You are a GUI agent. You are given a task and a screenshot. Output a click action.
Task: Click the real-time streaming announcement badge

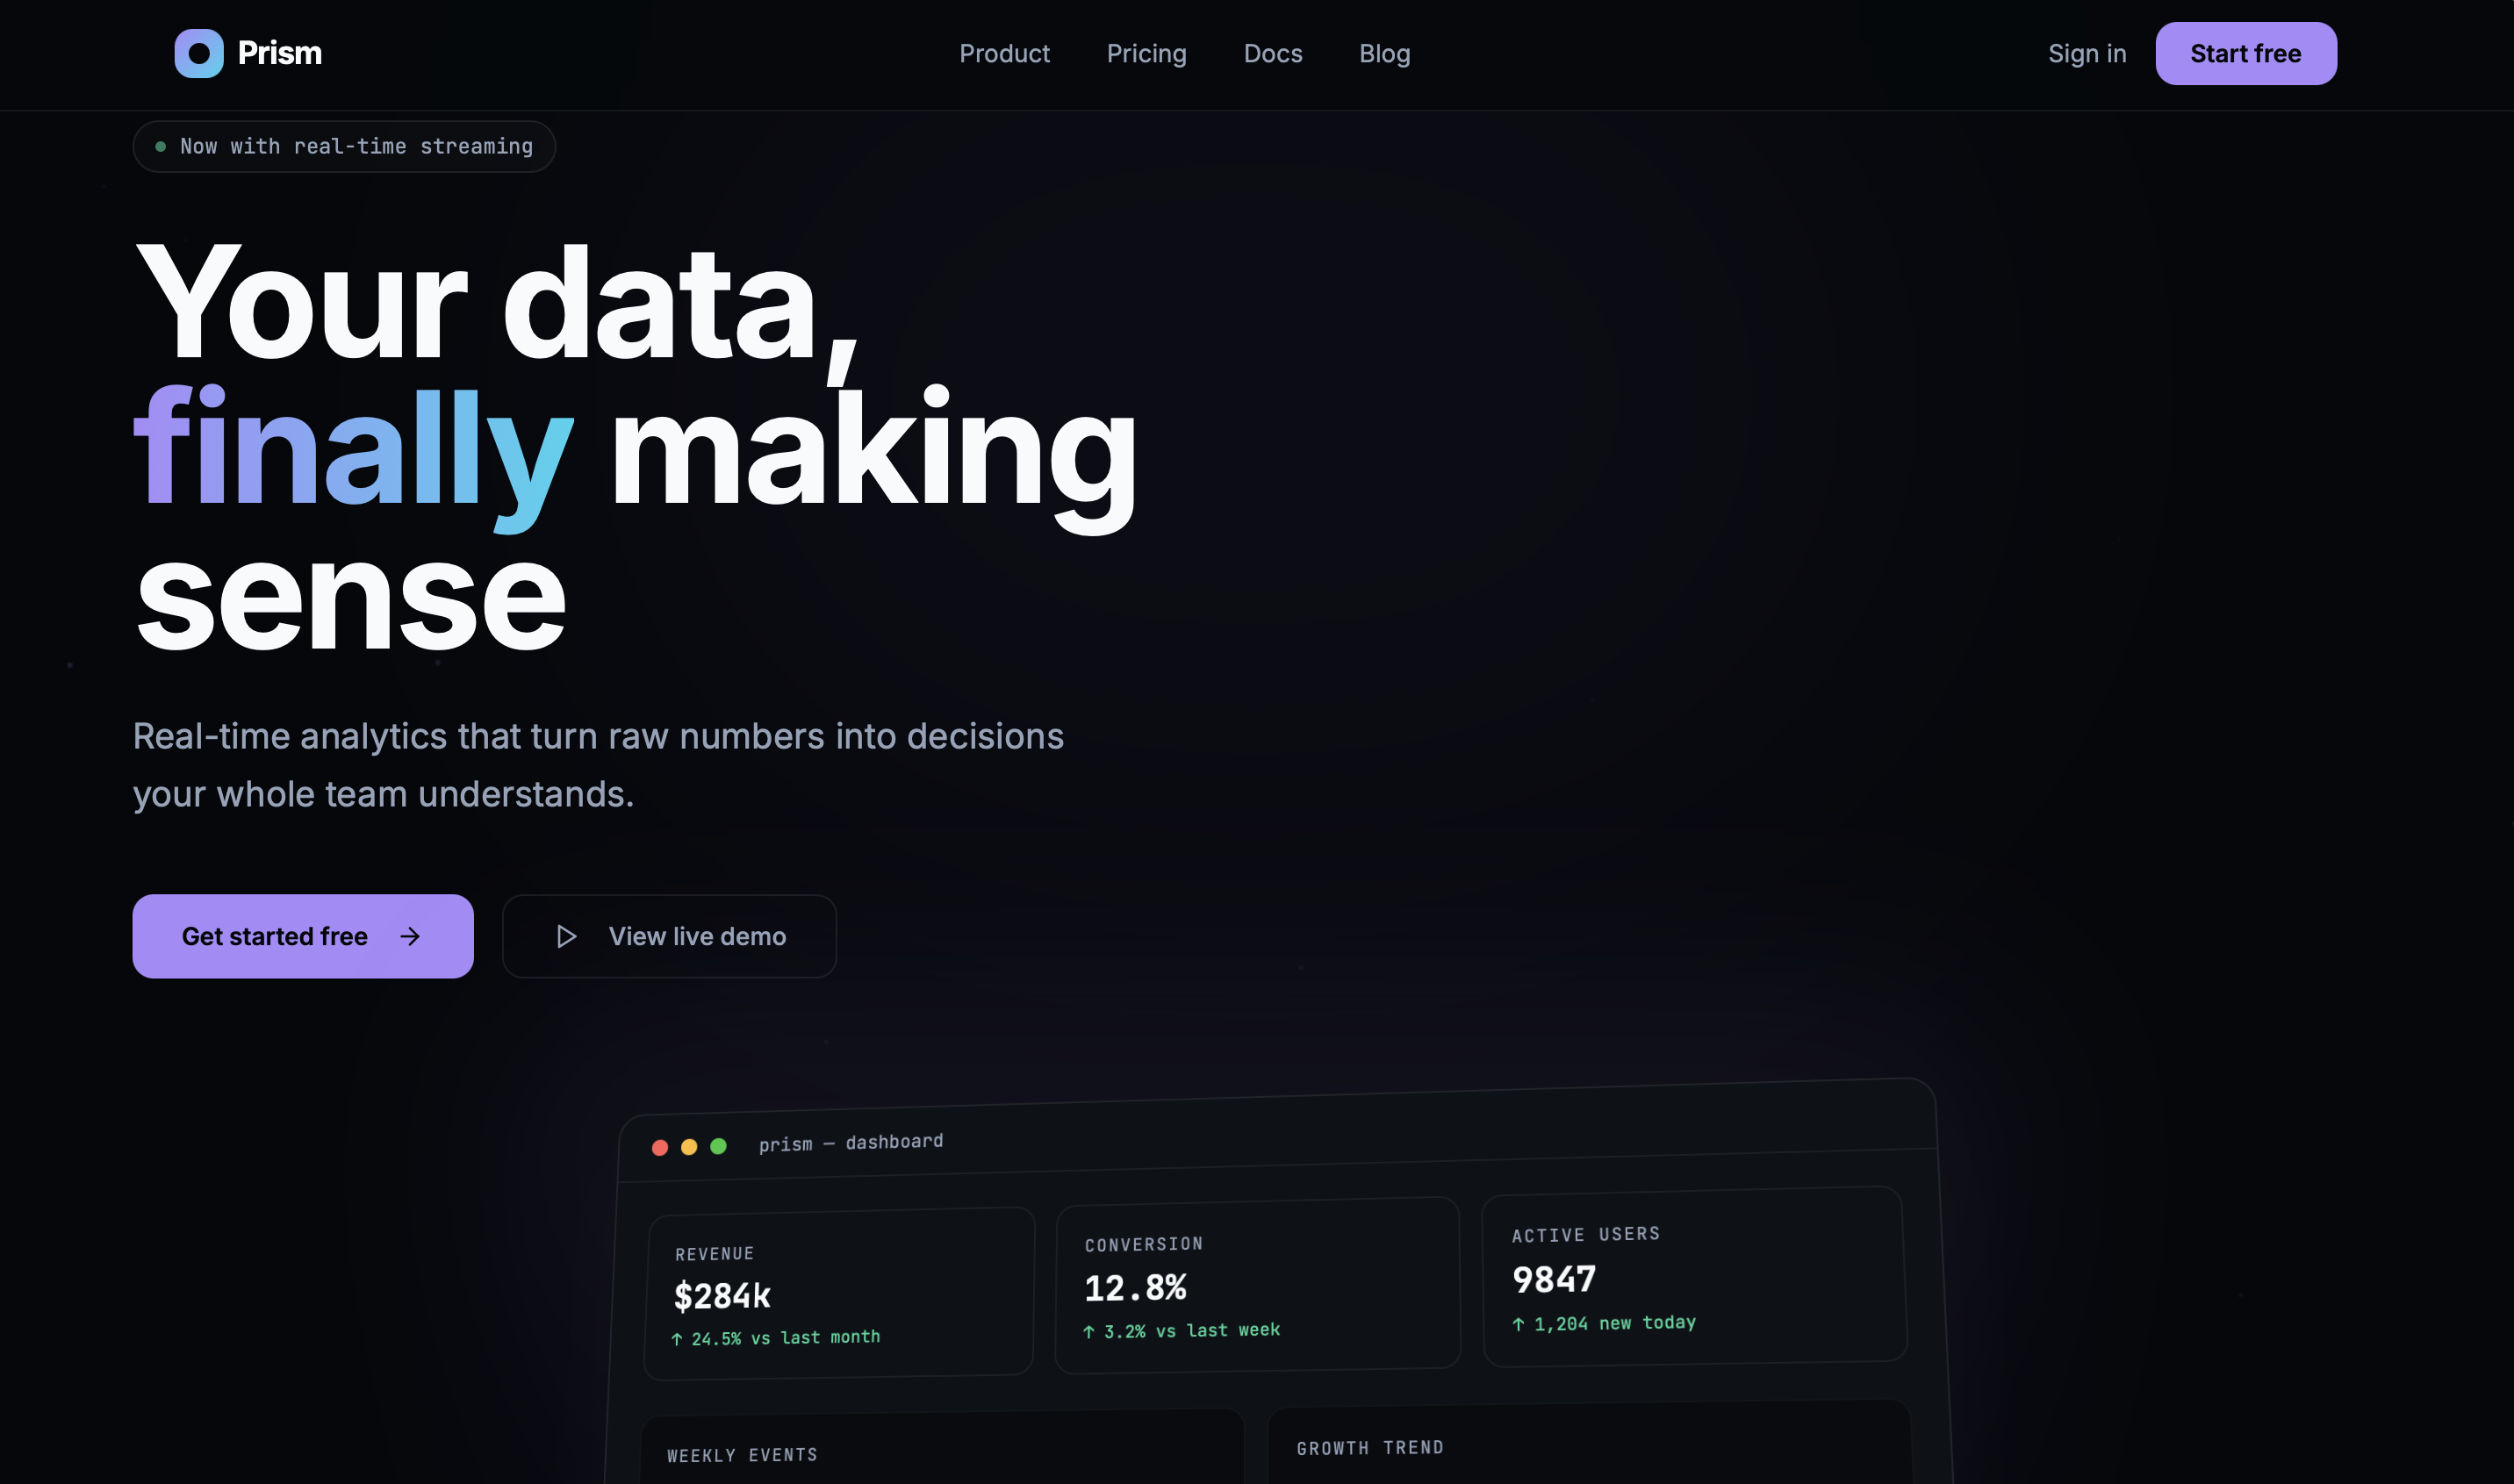point(344,146)
